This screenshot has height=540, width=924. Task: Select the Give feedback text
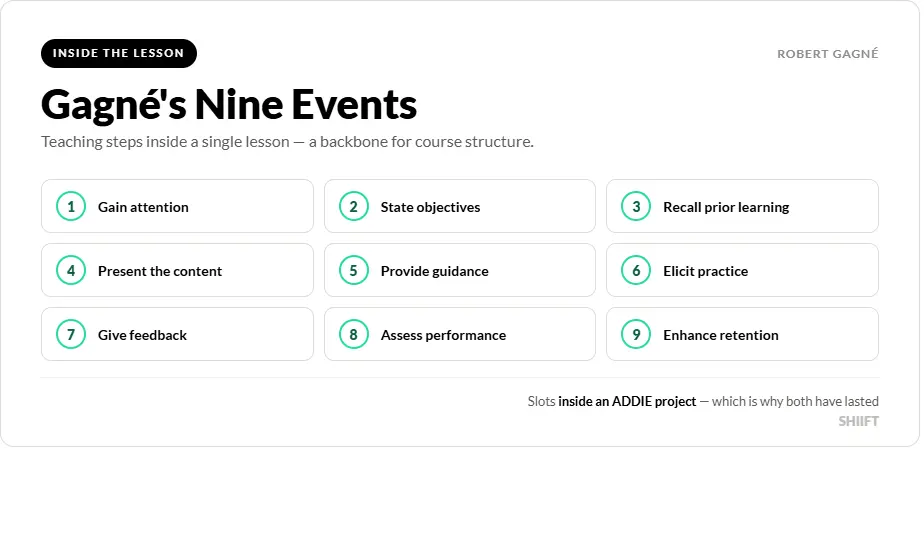pyautogui.click(x=142, y=335)
